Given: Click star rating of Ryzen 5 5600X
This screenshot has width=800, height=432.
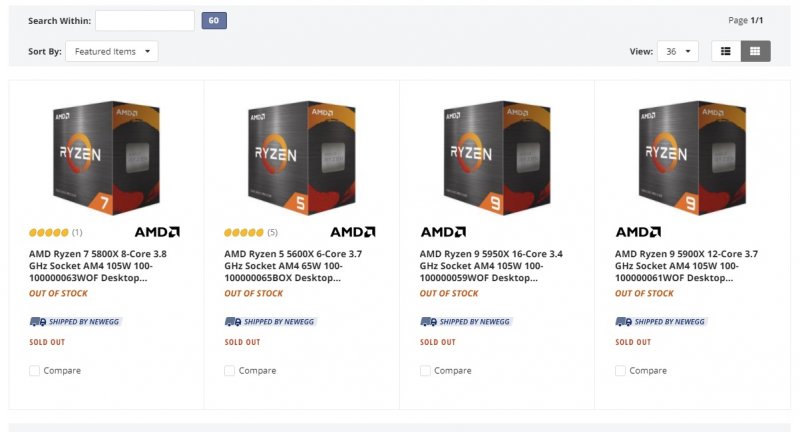Looking at the screenshot, I should pyautogui.click(x=244, y=232).
